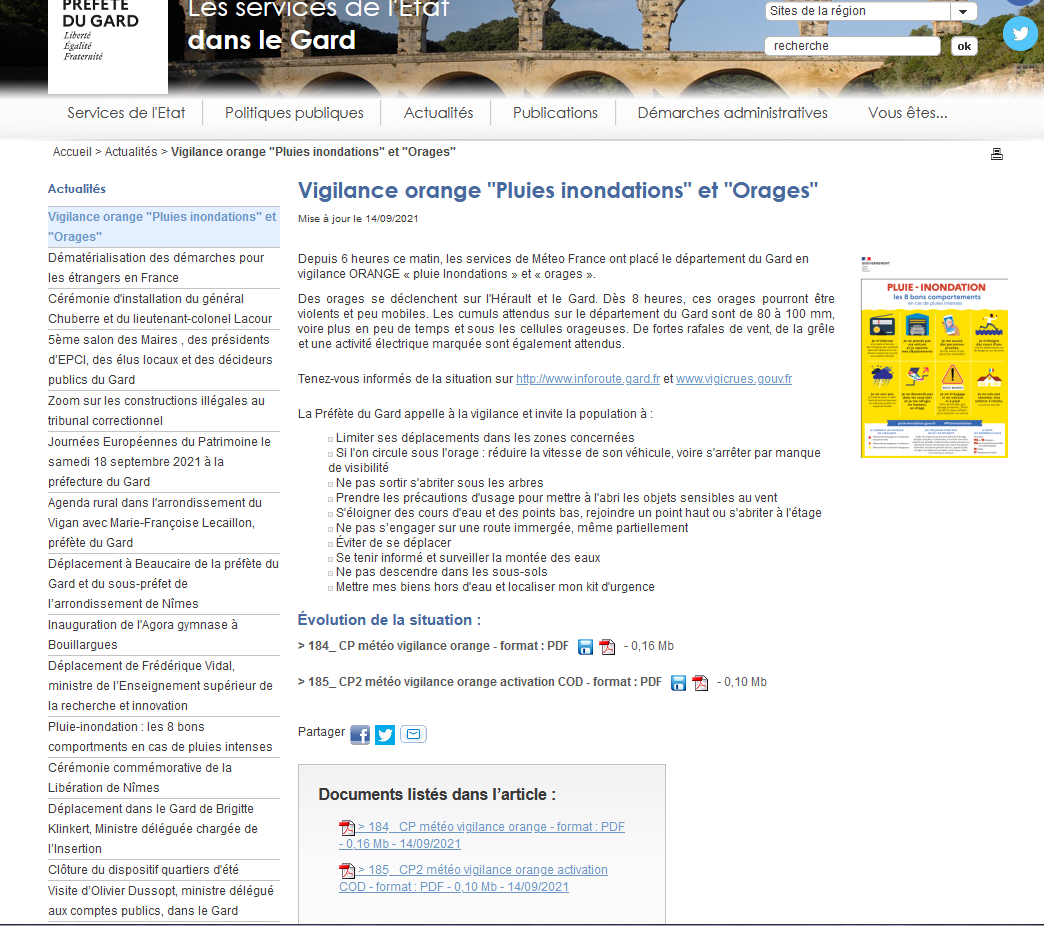
Task: Click the article title Vigilance orange heading
Action: (x=557, y=191)
